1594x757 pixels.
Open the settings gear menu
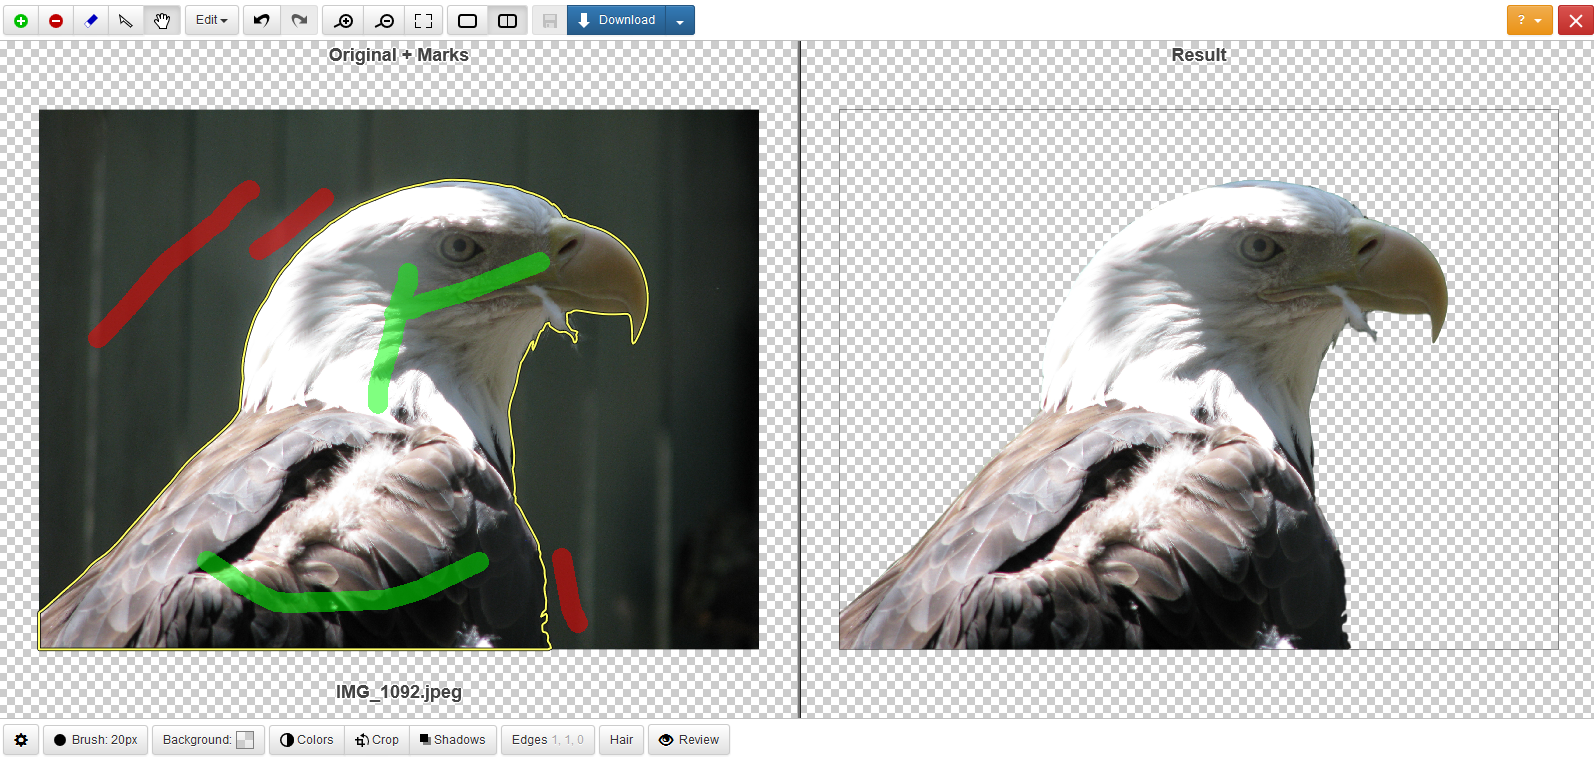pyautogui.click(x=21, y=740)
